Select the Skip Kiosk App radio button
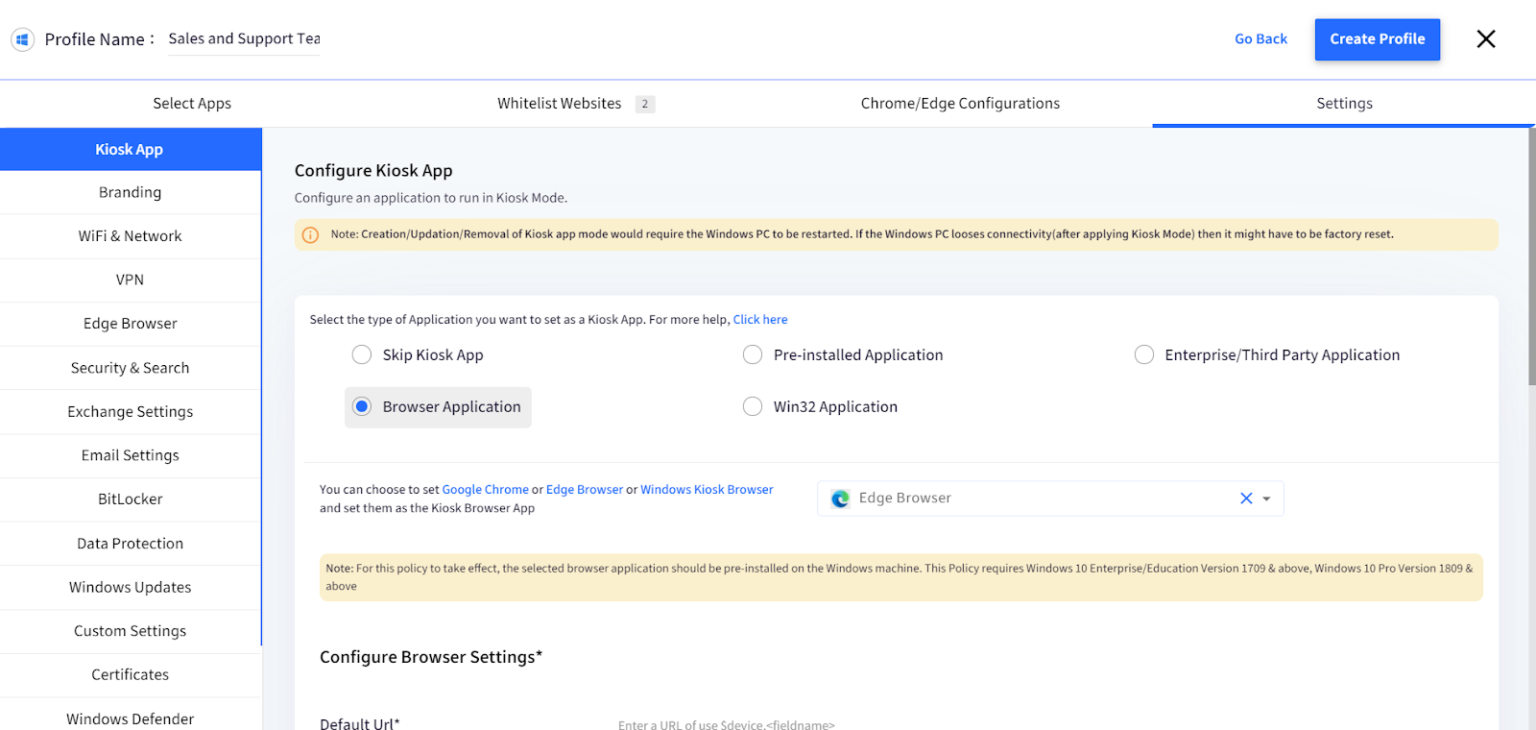 362,355
